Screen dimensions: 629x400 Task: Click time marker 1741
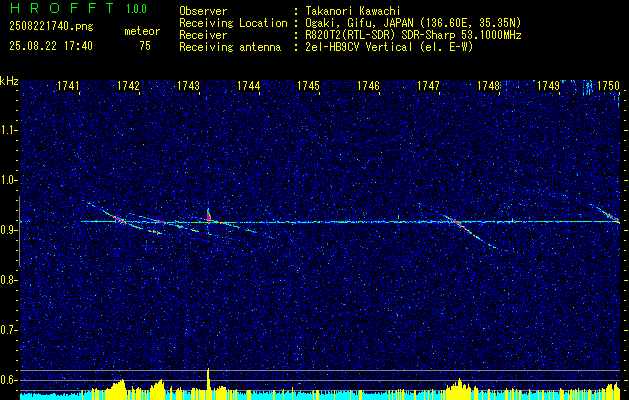pos(68,85)
